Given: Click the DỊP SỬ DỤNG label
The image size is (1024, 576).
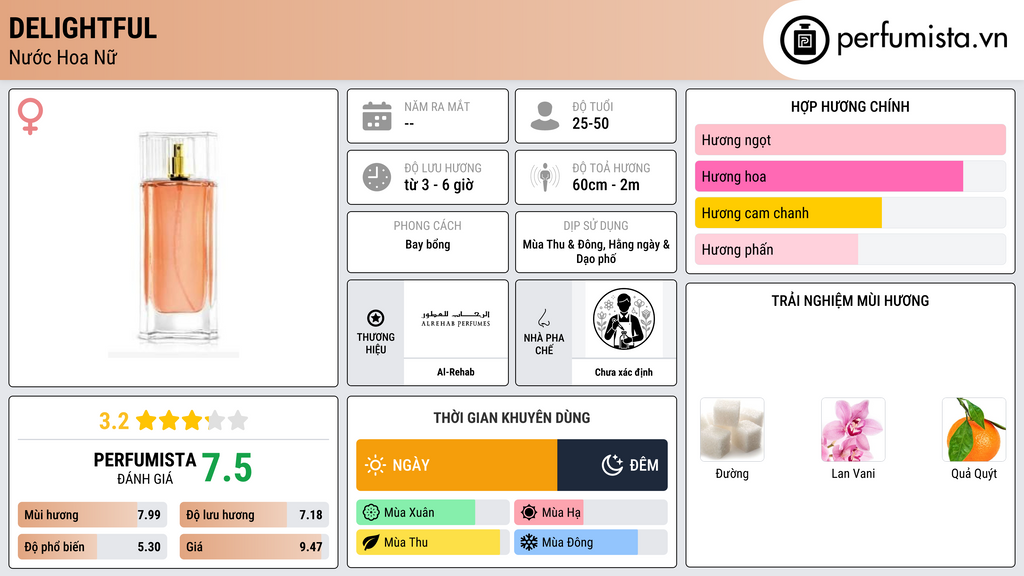Looking at the screenshot, I should pos(596,225).
